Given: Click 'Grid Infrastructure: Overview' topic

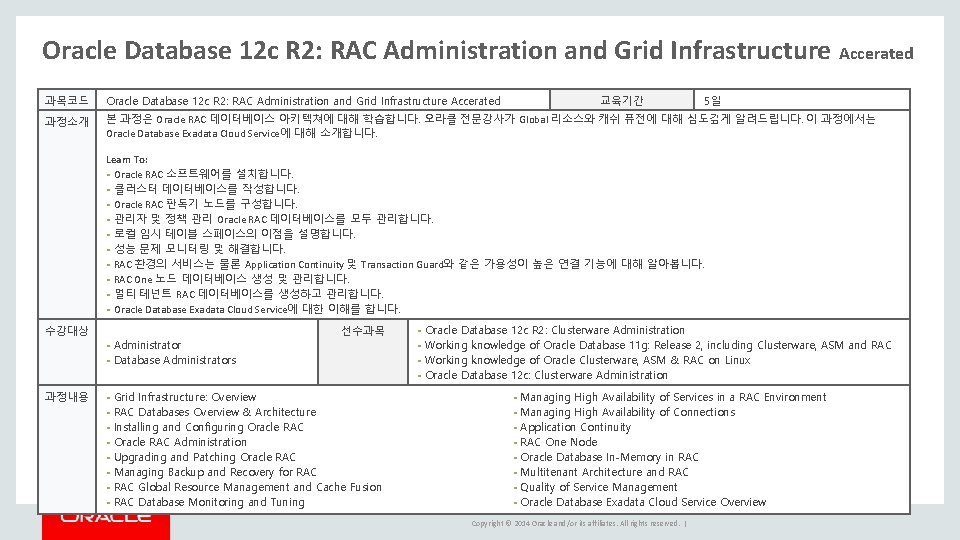Looking at the screenshot, I should click(x=185, y=397).
